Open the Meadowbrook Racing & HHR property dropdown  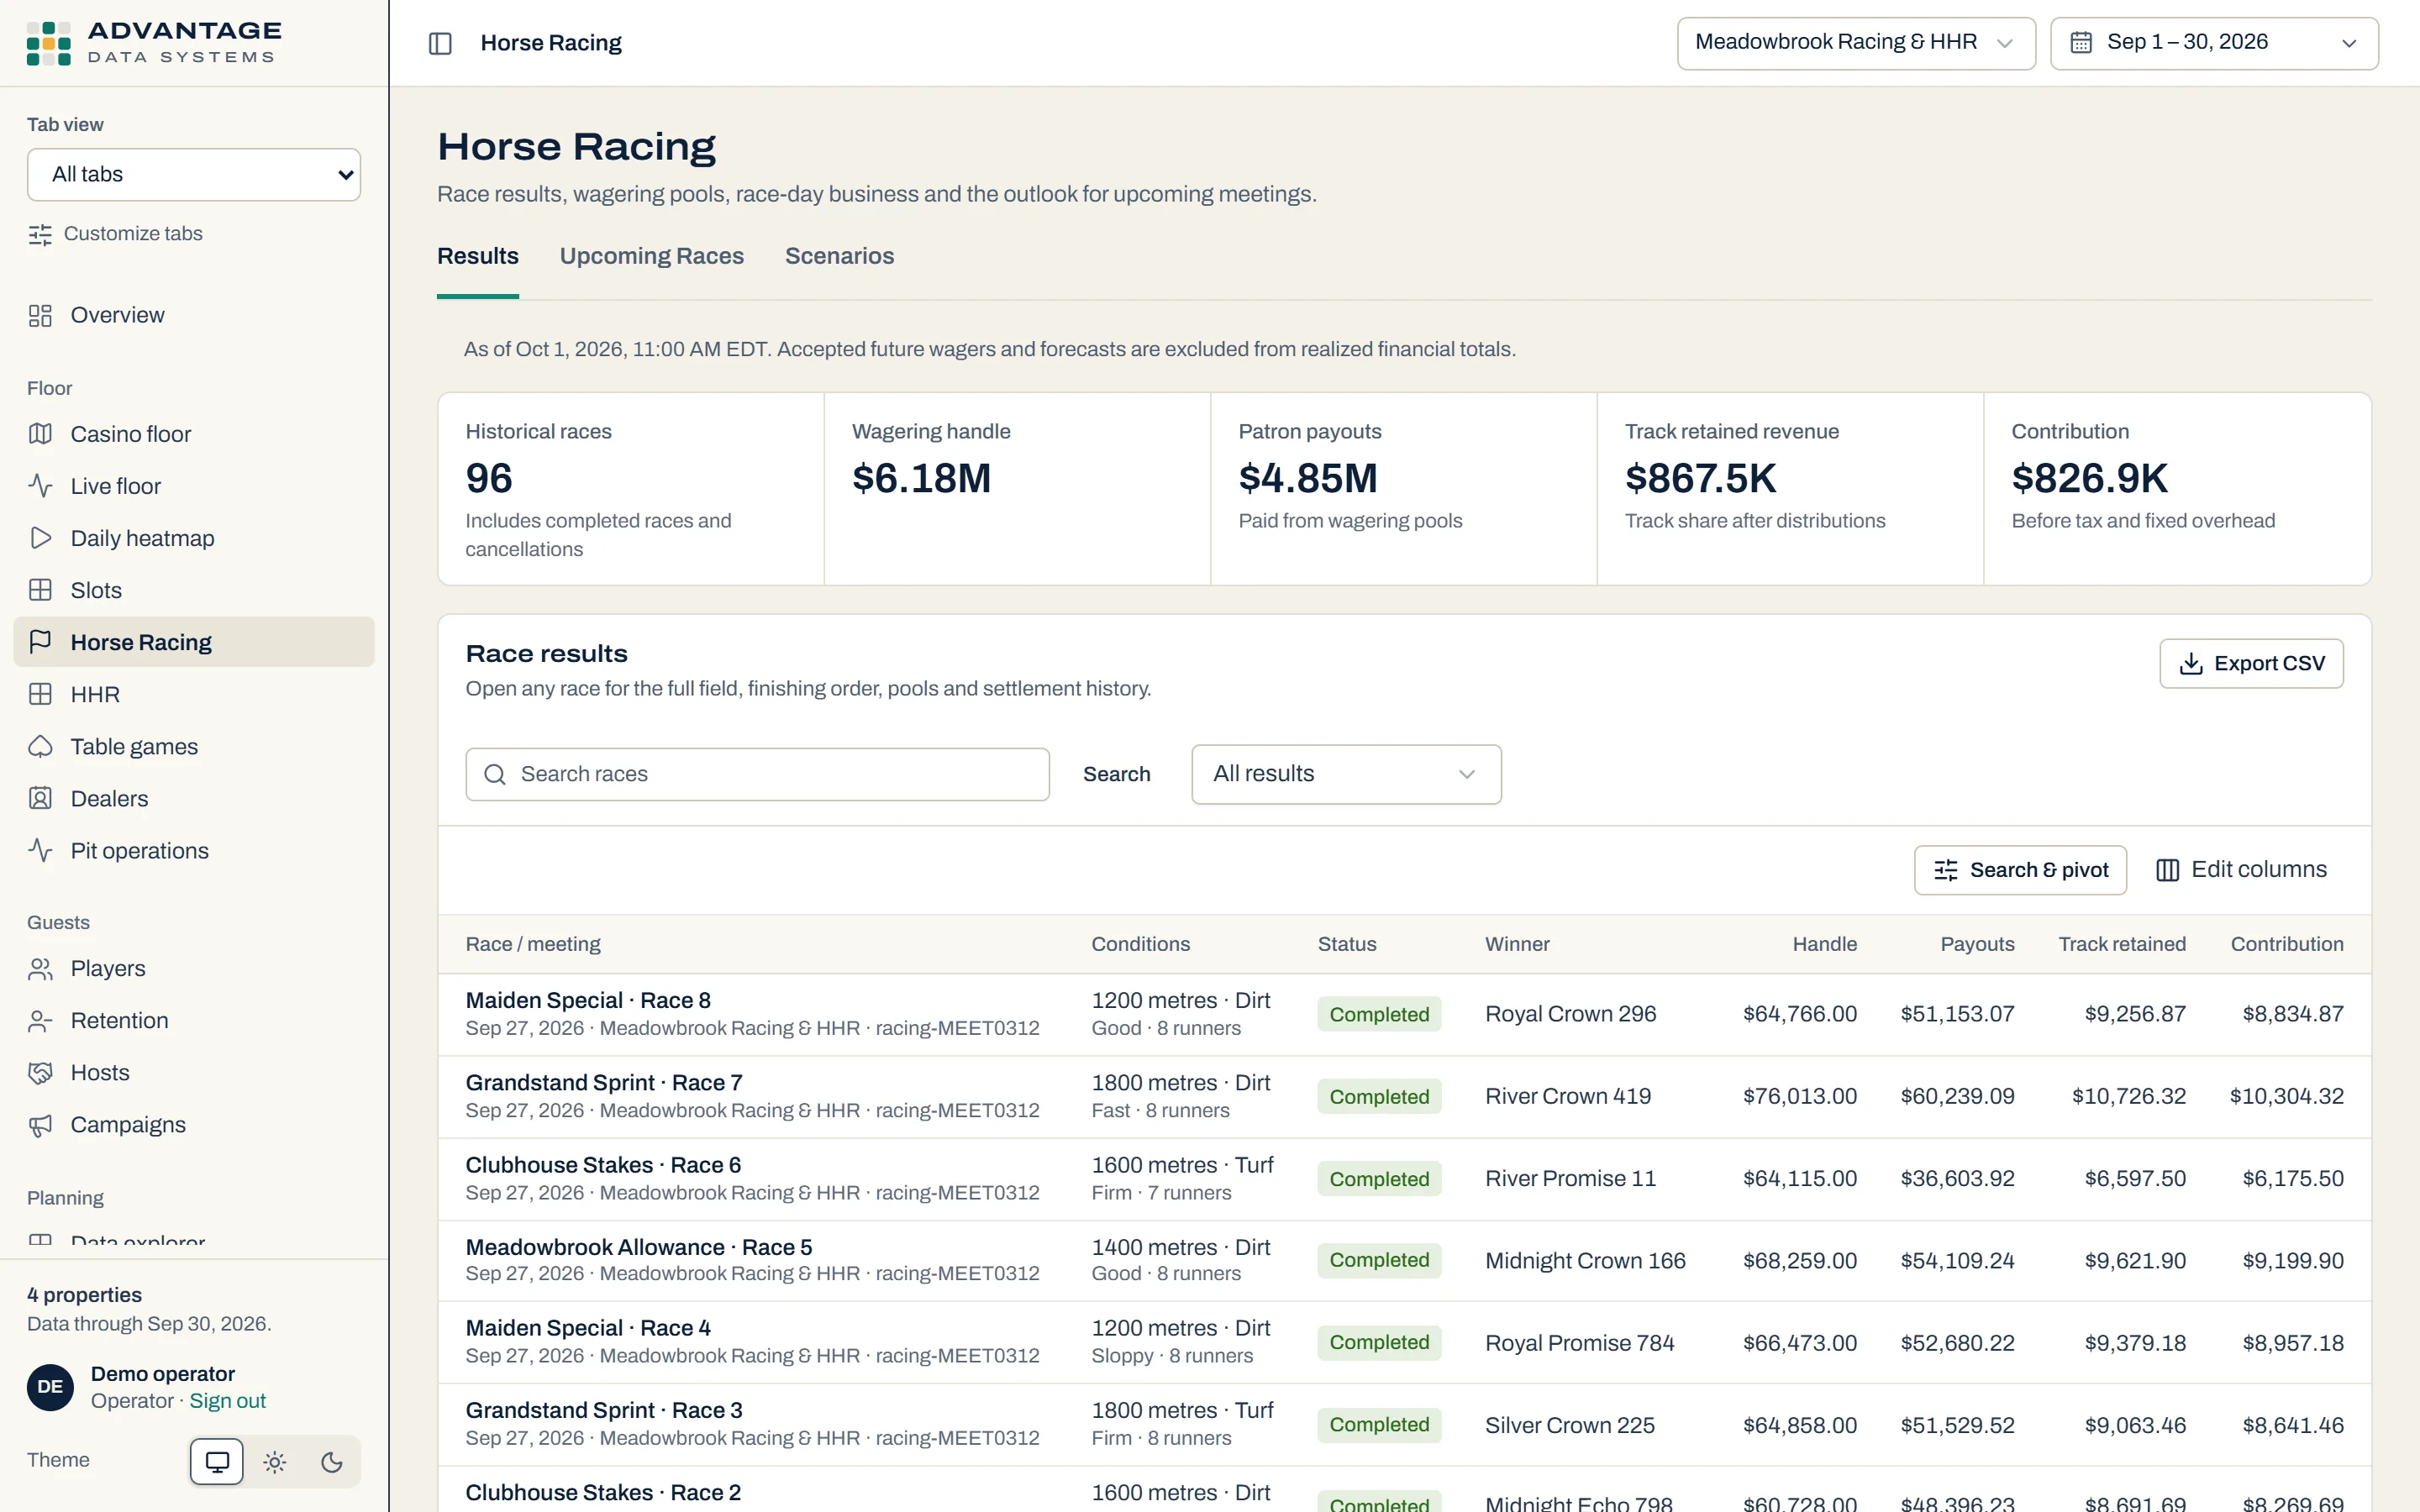pos(1856,43)
